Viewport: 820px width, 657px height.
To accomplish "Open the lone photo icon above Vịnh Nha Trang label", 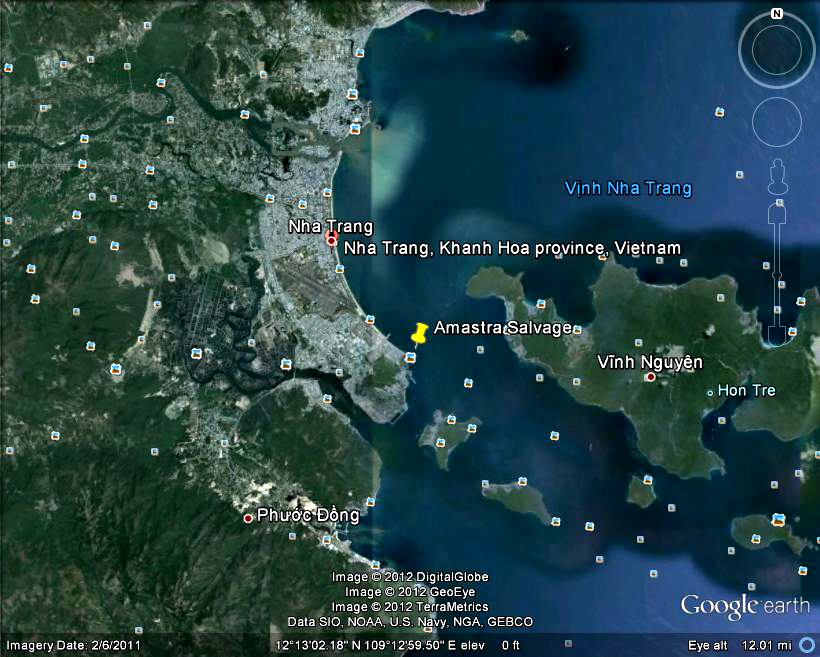I will 720,112.
